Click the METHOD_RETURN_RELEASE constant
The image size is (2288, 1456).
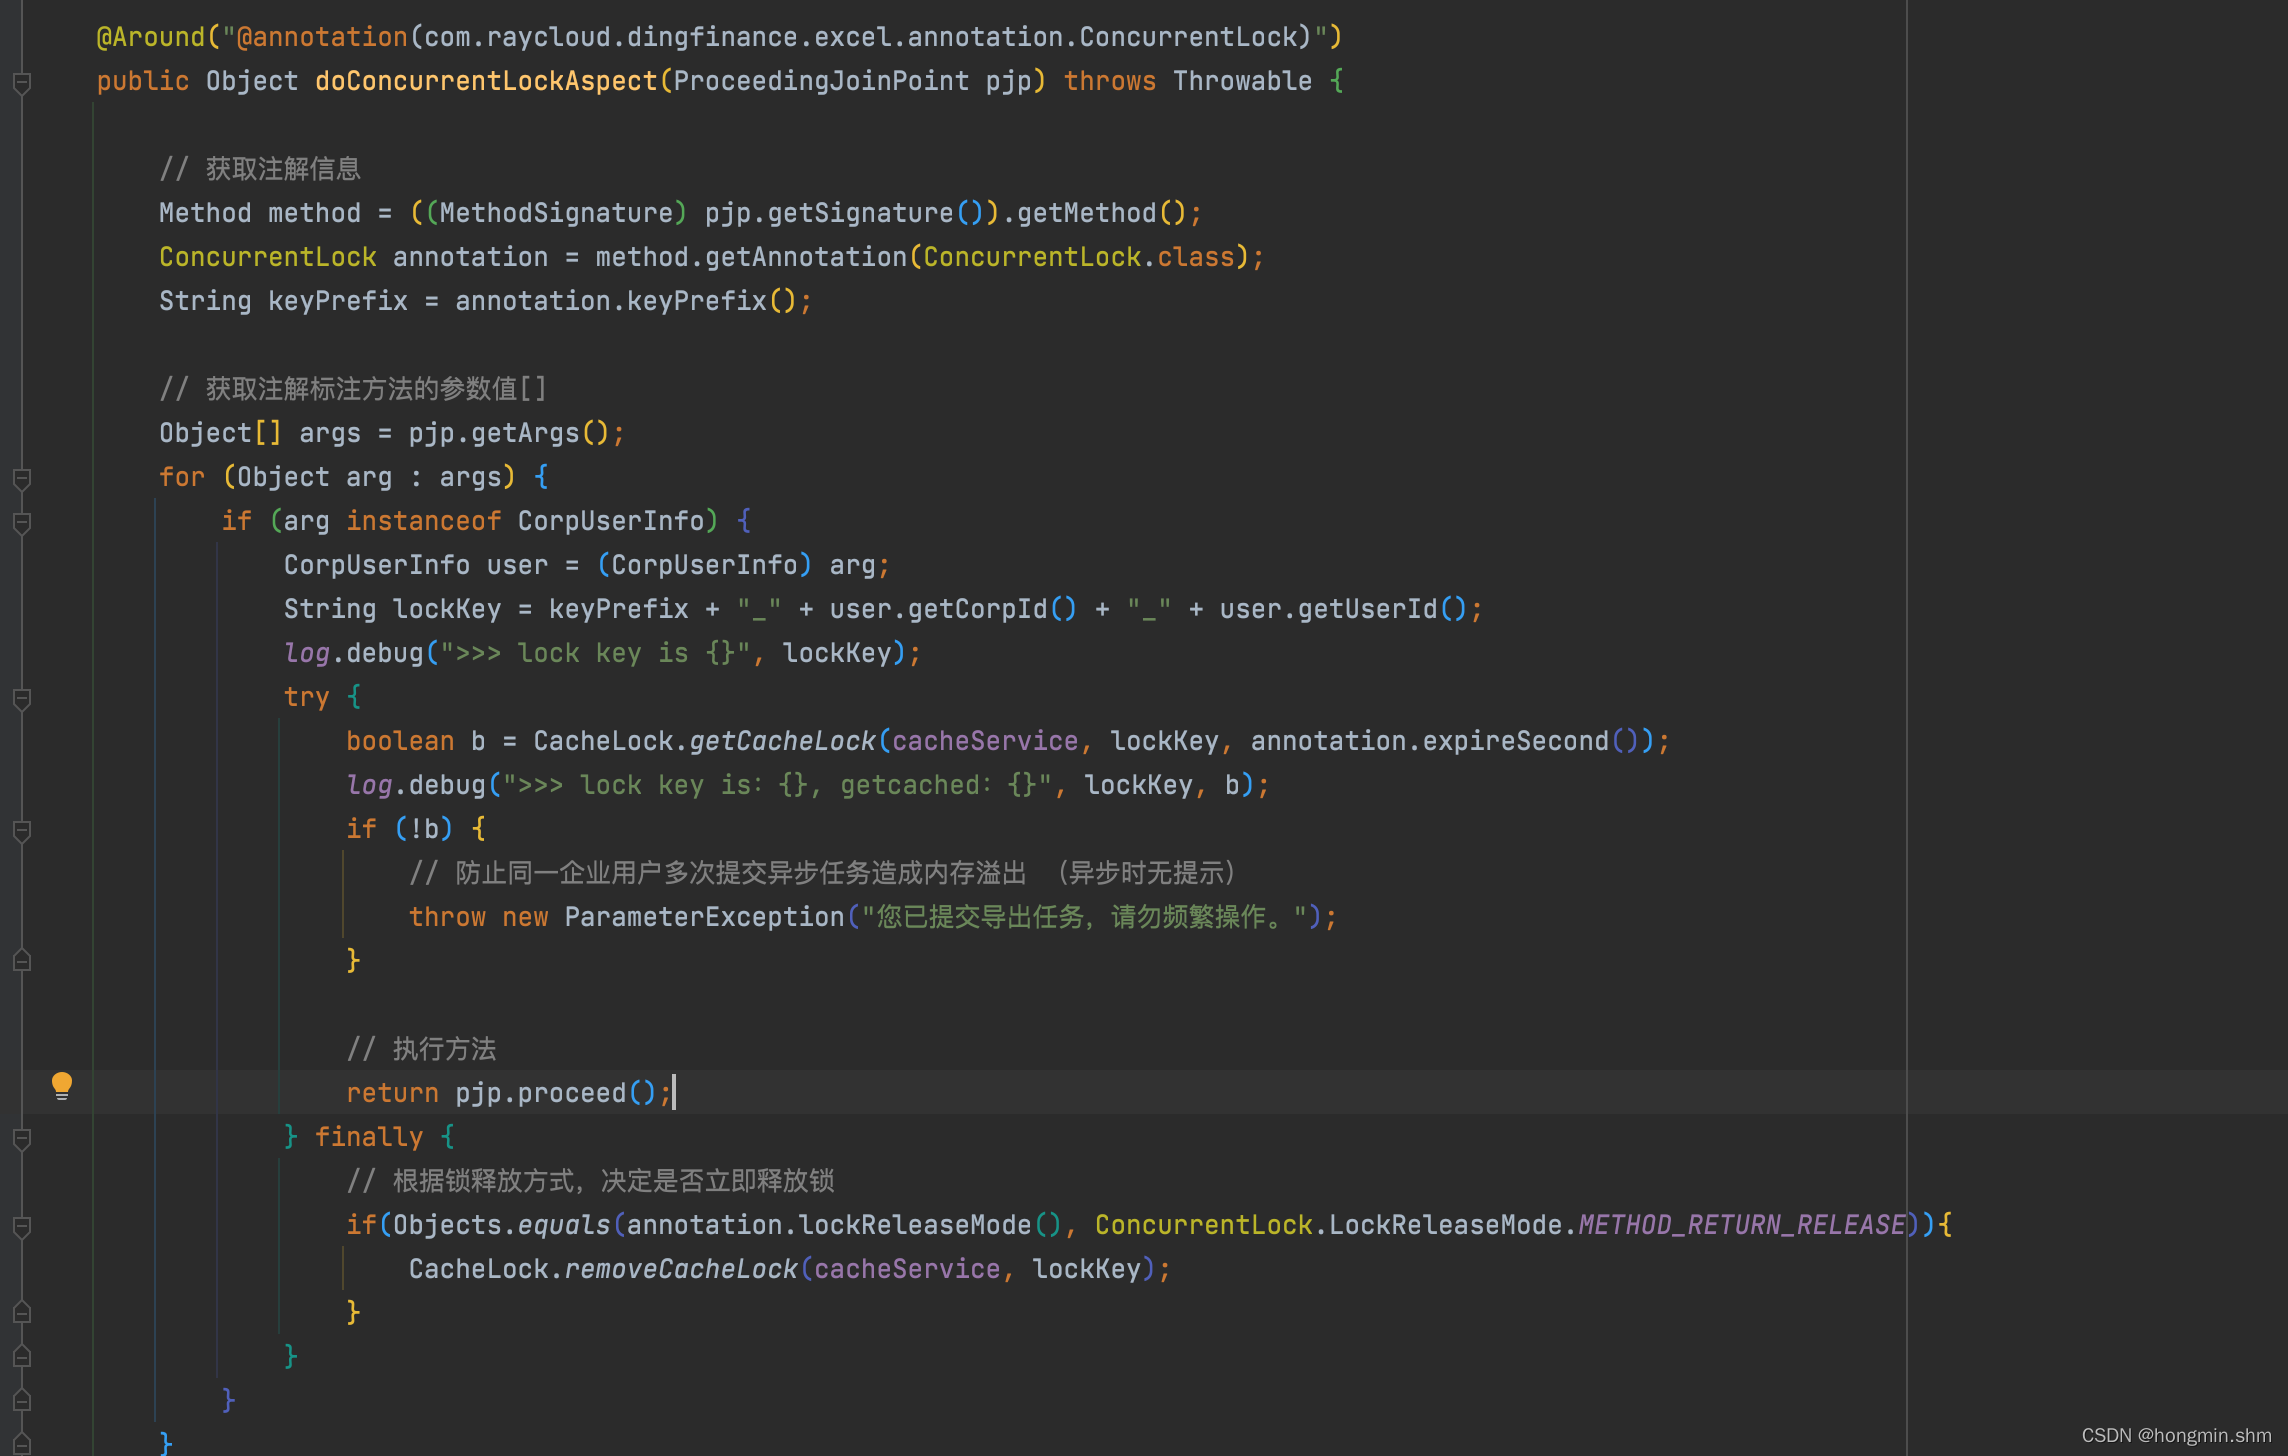click(1741, 1225)
